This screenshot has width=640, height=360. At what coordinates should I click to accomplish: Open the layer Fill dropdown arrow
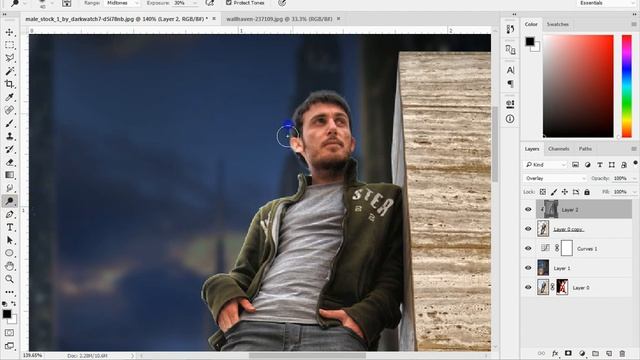[634, 192]
